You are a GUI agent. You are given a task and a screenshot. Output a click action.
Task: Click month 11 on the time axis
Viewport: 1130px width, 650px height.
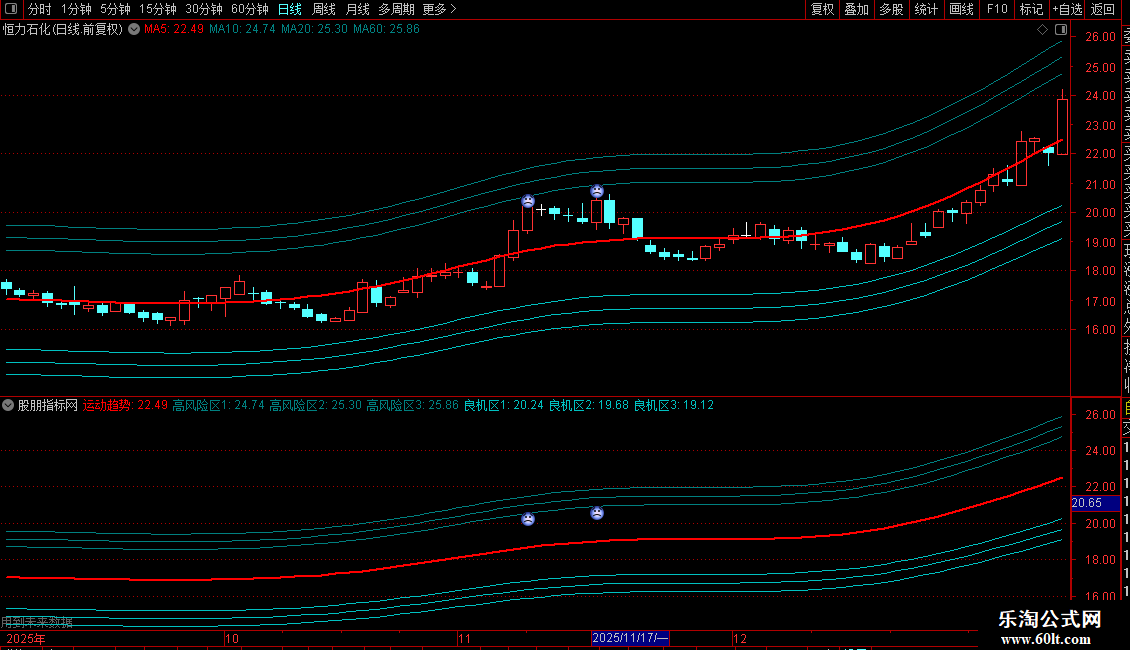click(464, 638)
